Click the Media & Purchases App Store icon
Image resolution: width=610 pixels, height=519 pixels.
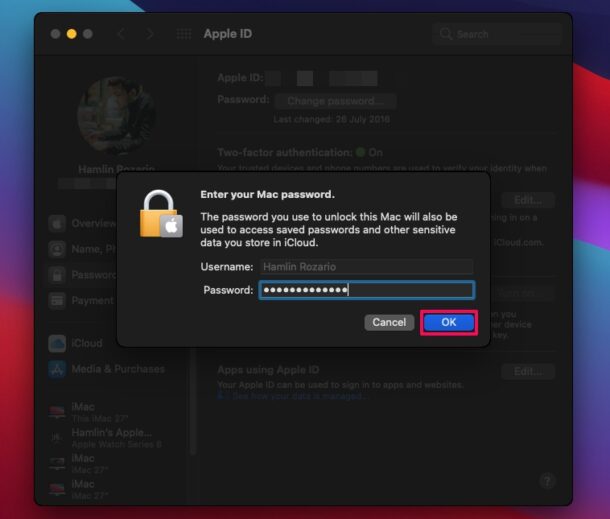pyautogui.click(x=57, y=369)
